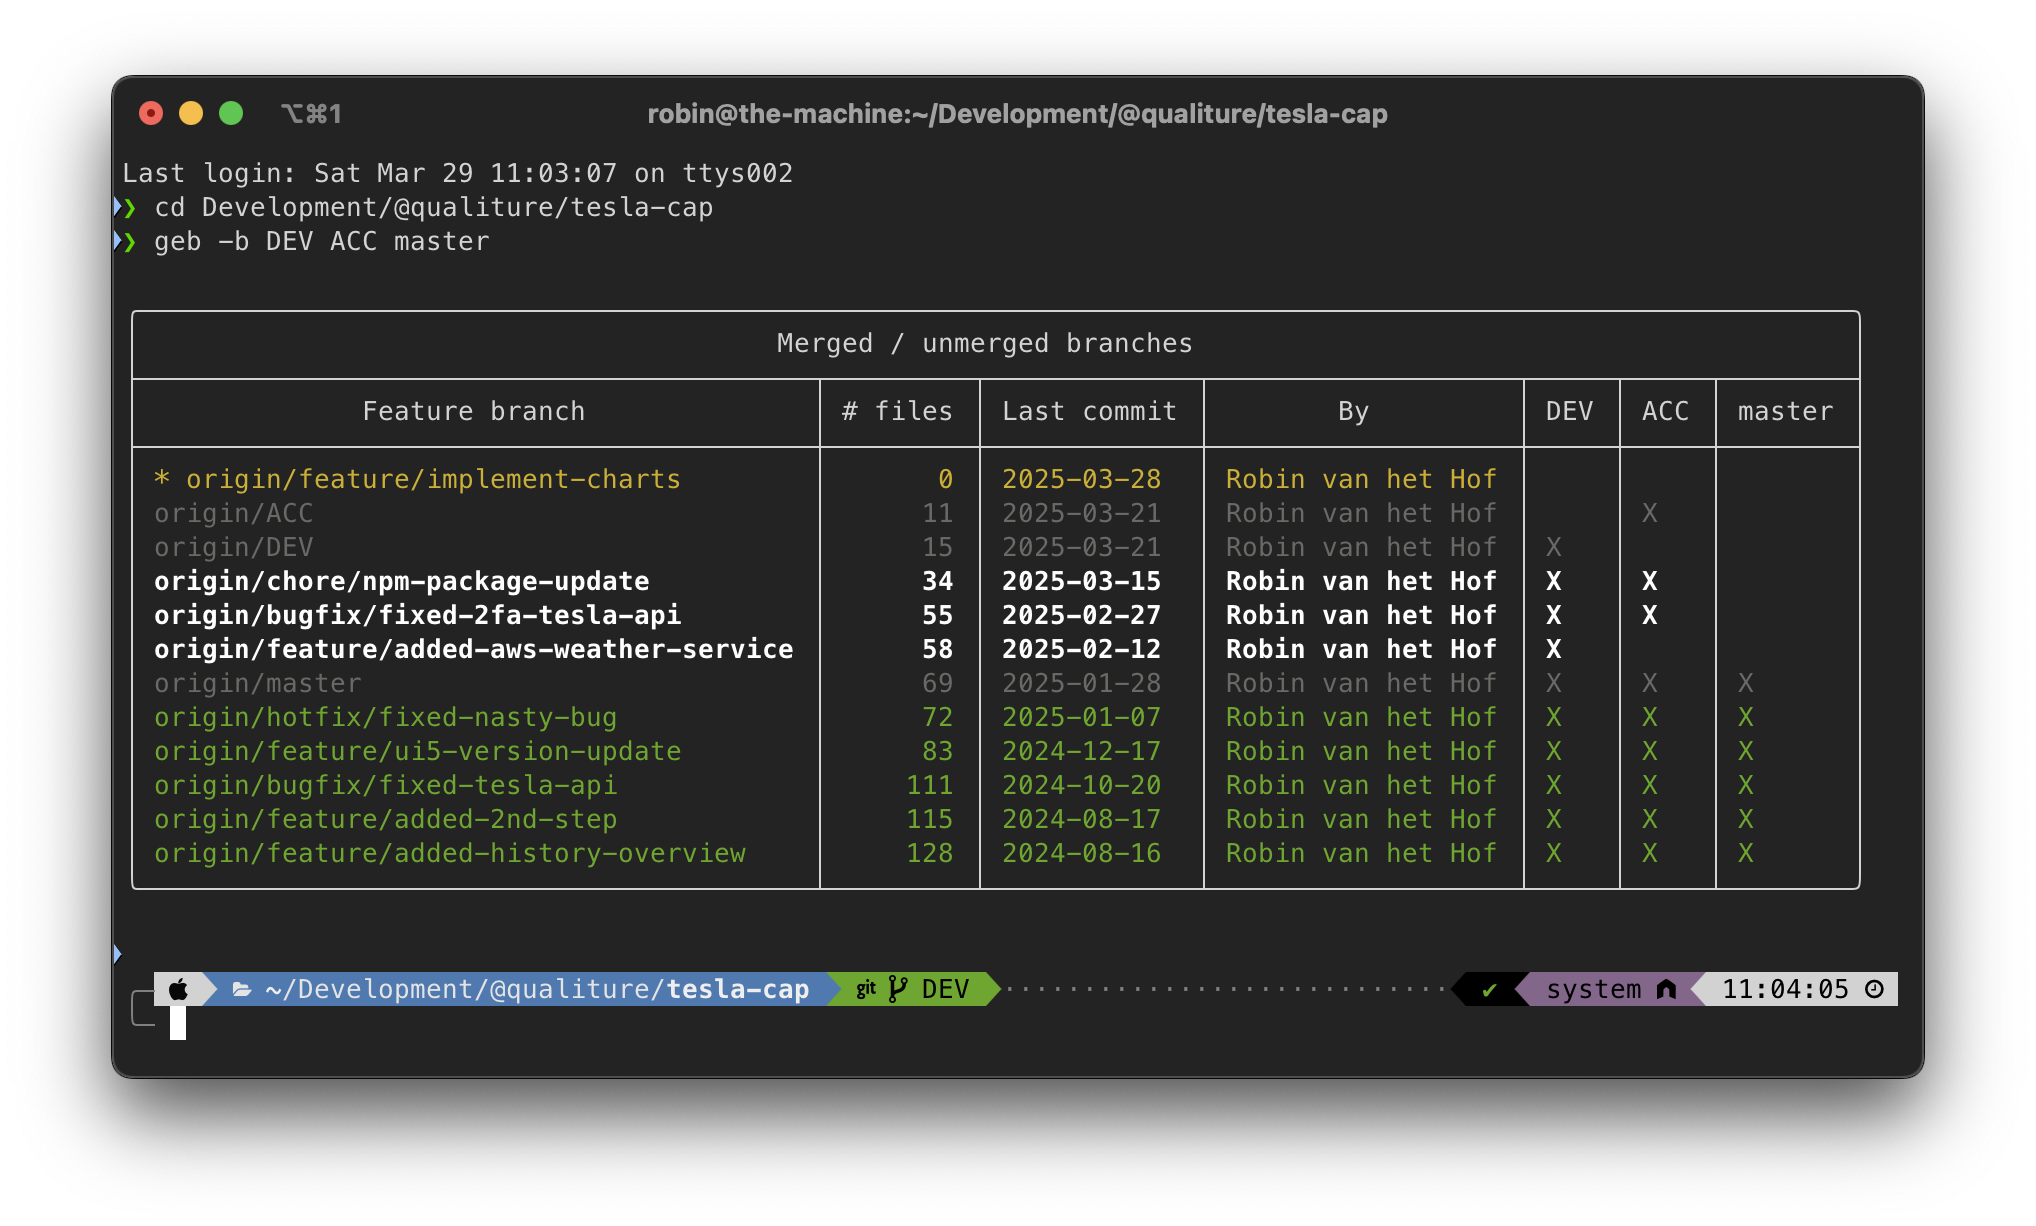
Task: Click the system label in the prompt
Action: click(1593, 989)
